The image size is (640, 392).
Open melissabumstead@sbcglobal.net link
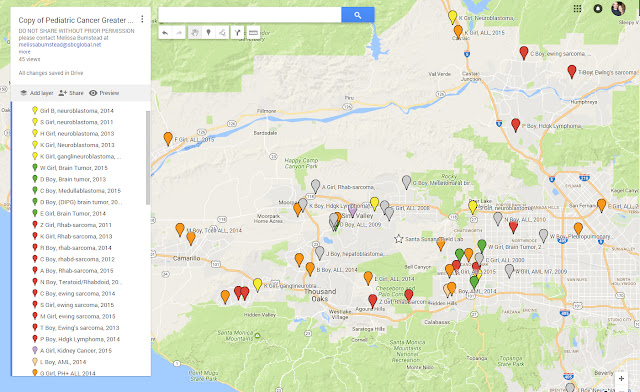pos(60,45)
